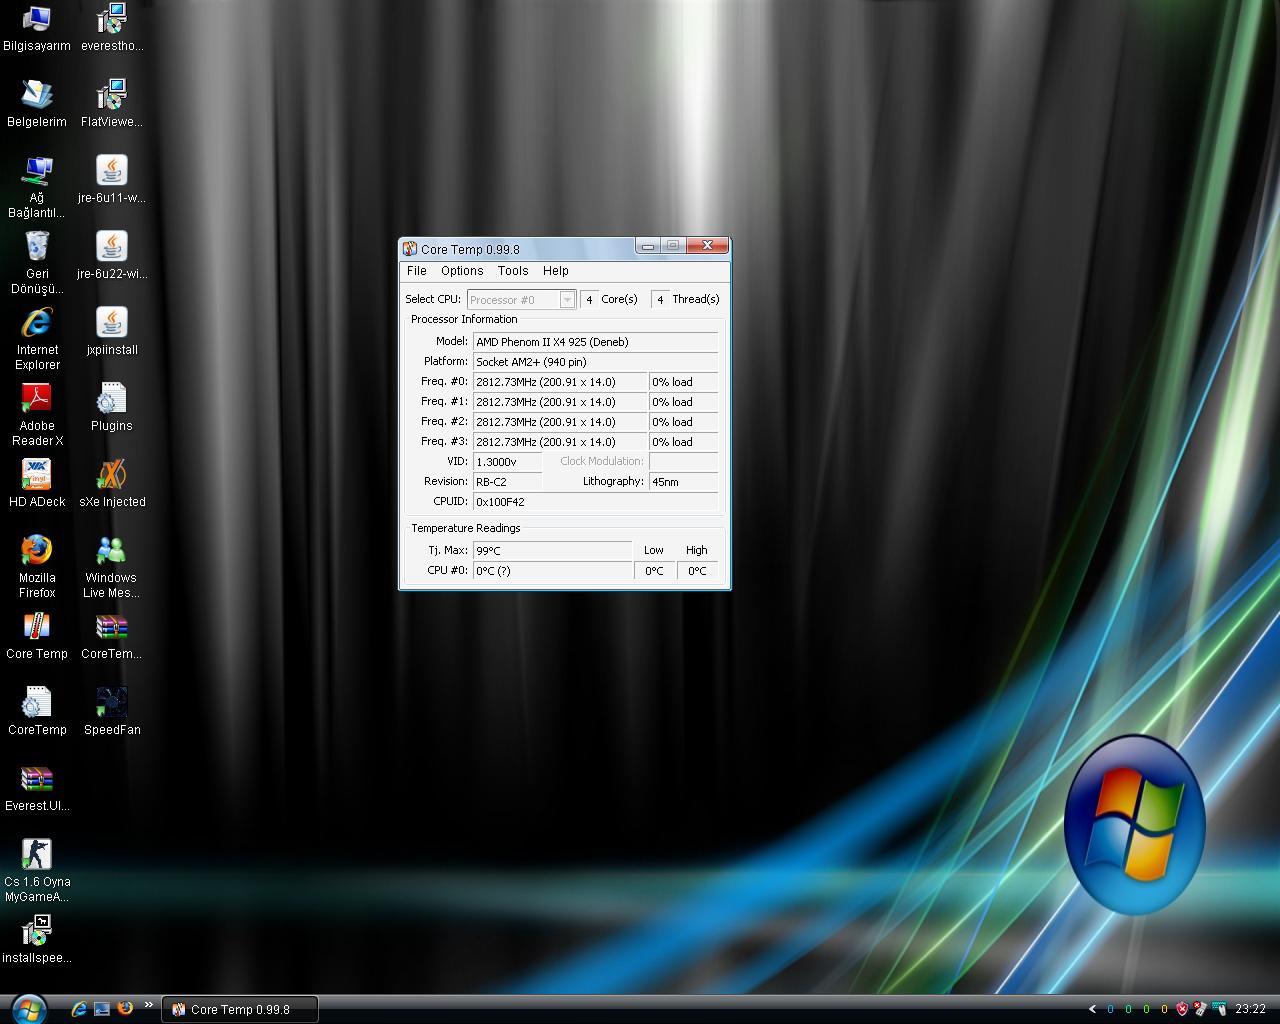The width and height of the screenshot is (1280, 1024).
Task: Click the Core Temp title bar icon
Action: coord(409,249)
